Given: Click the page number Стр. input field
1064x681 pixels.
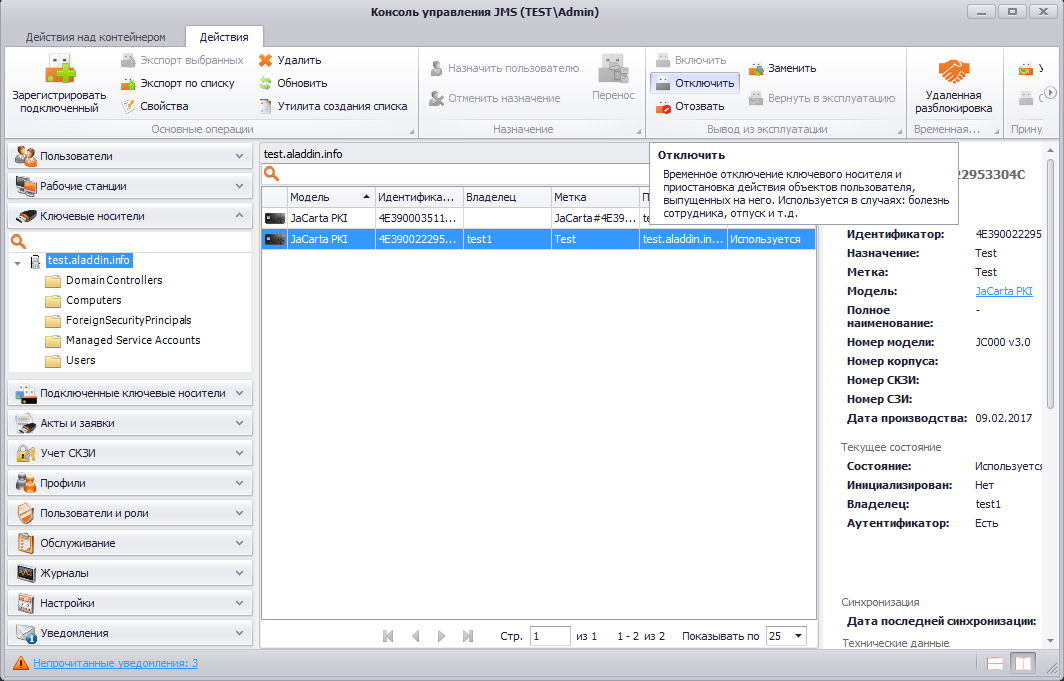Looking at the screenshot, I should [x=550, y=636].
